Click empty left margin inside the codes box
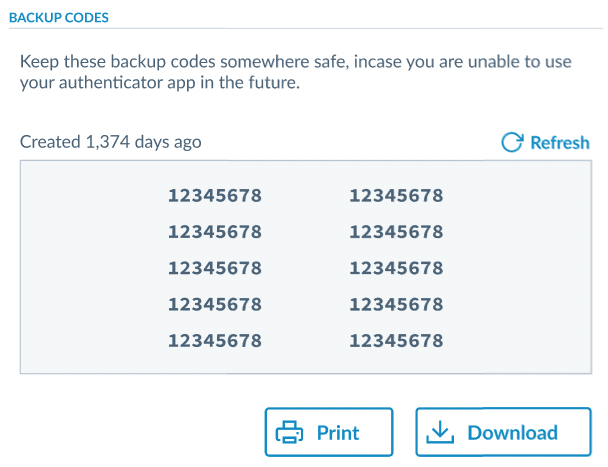 pyautogui.click(x=80, y=268)
